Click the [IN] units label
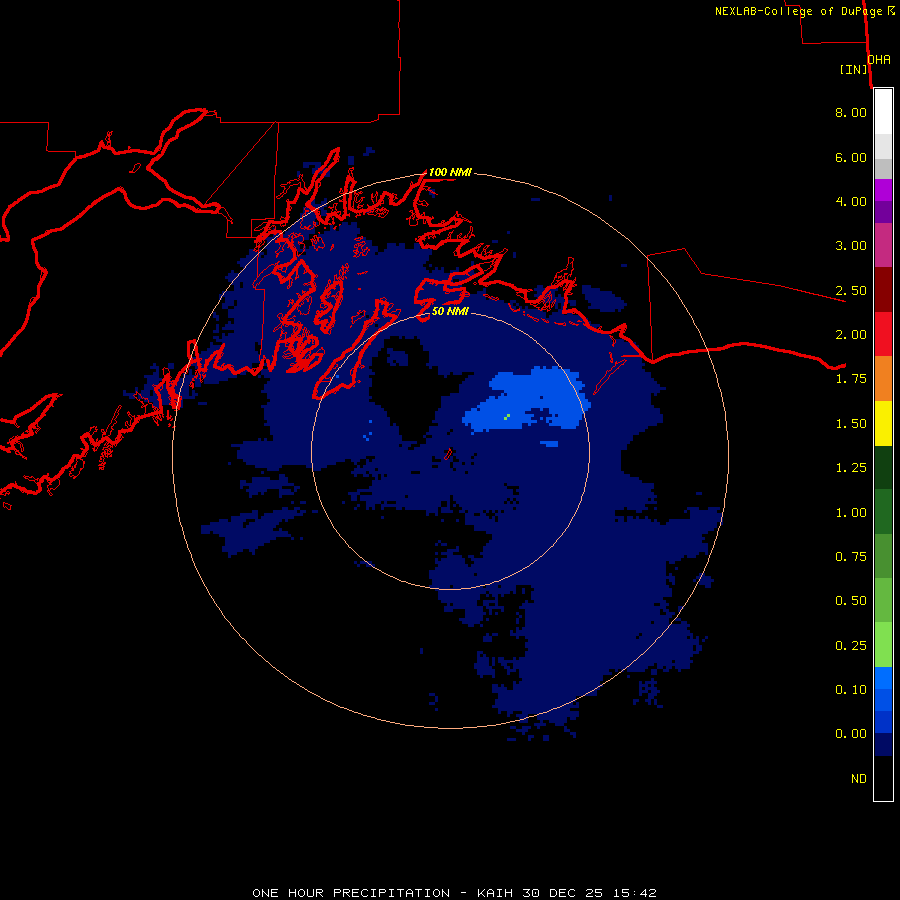Viewport: 900px width, 900px height. [x=853, y=69]
